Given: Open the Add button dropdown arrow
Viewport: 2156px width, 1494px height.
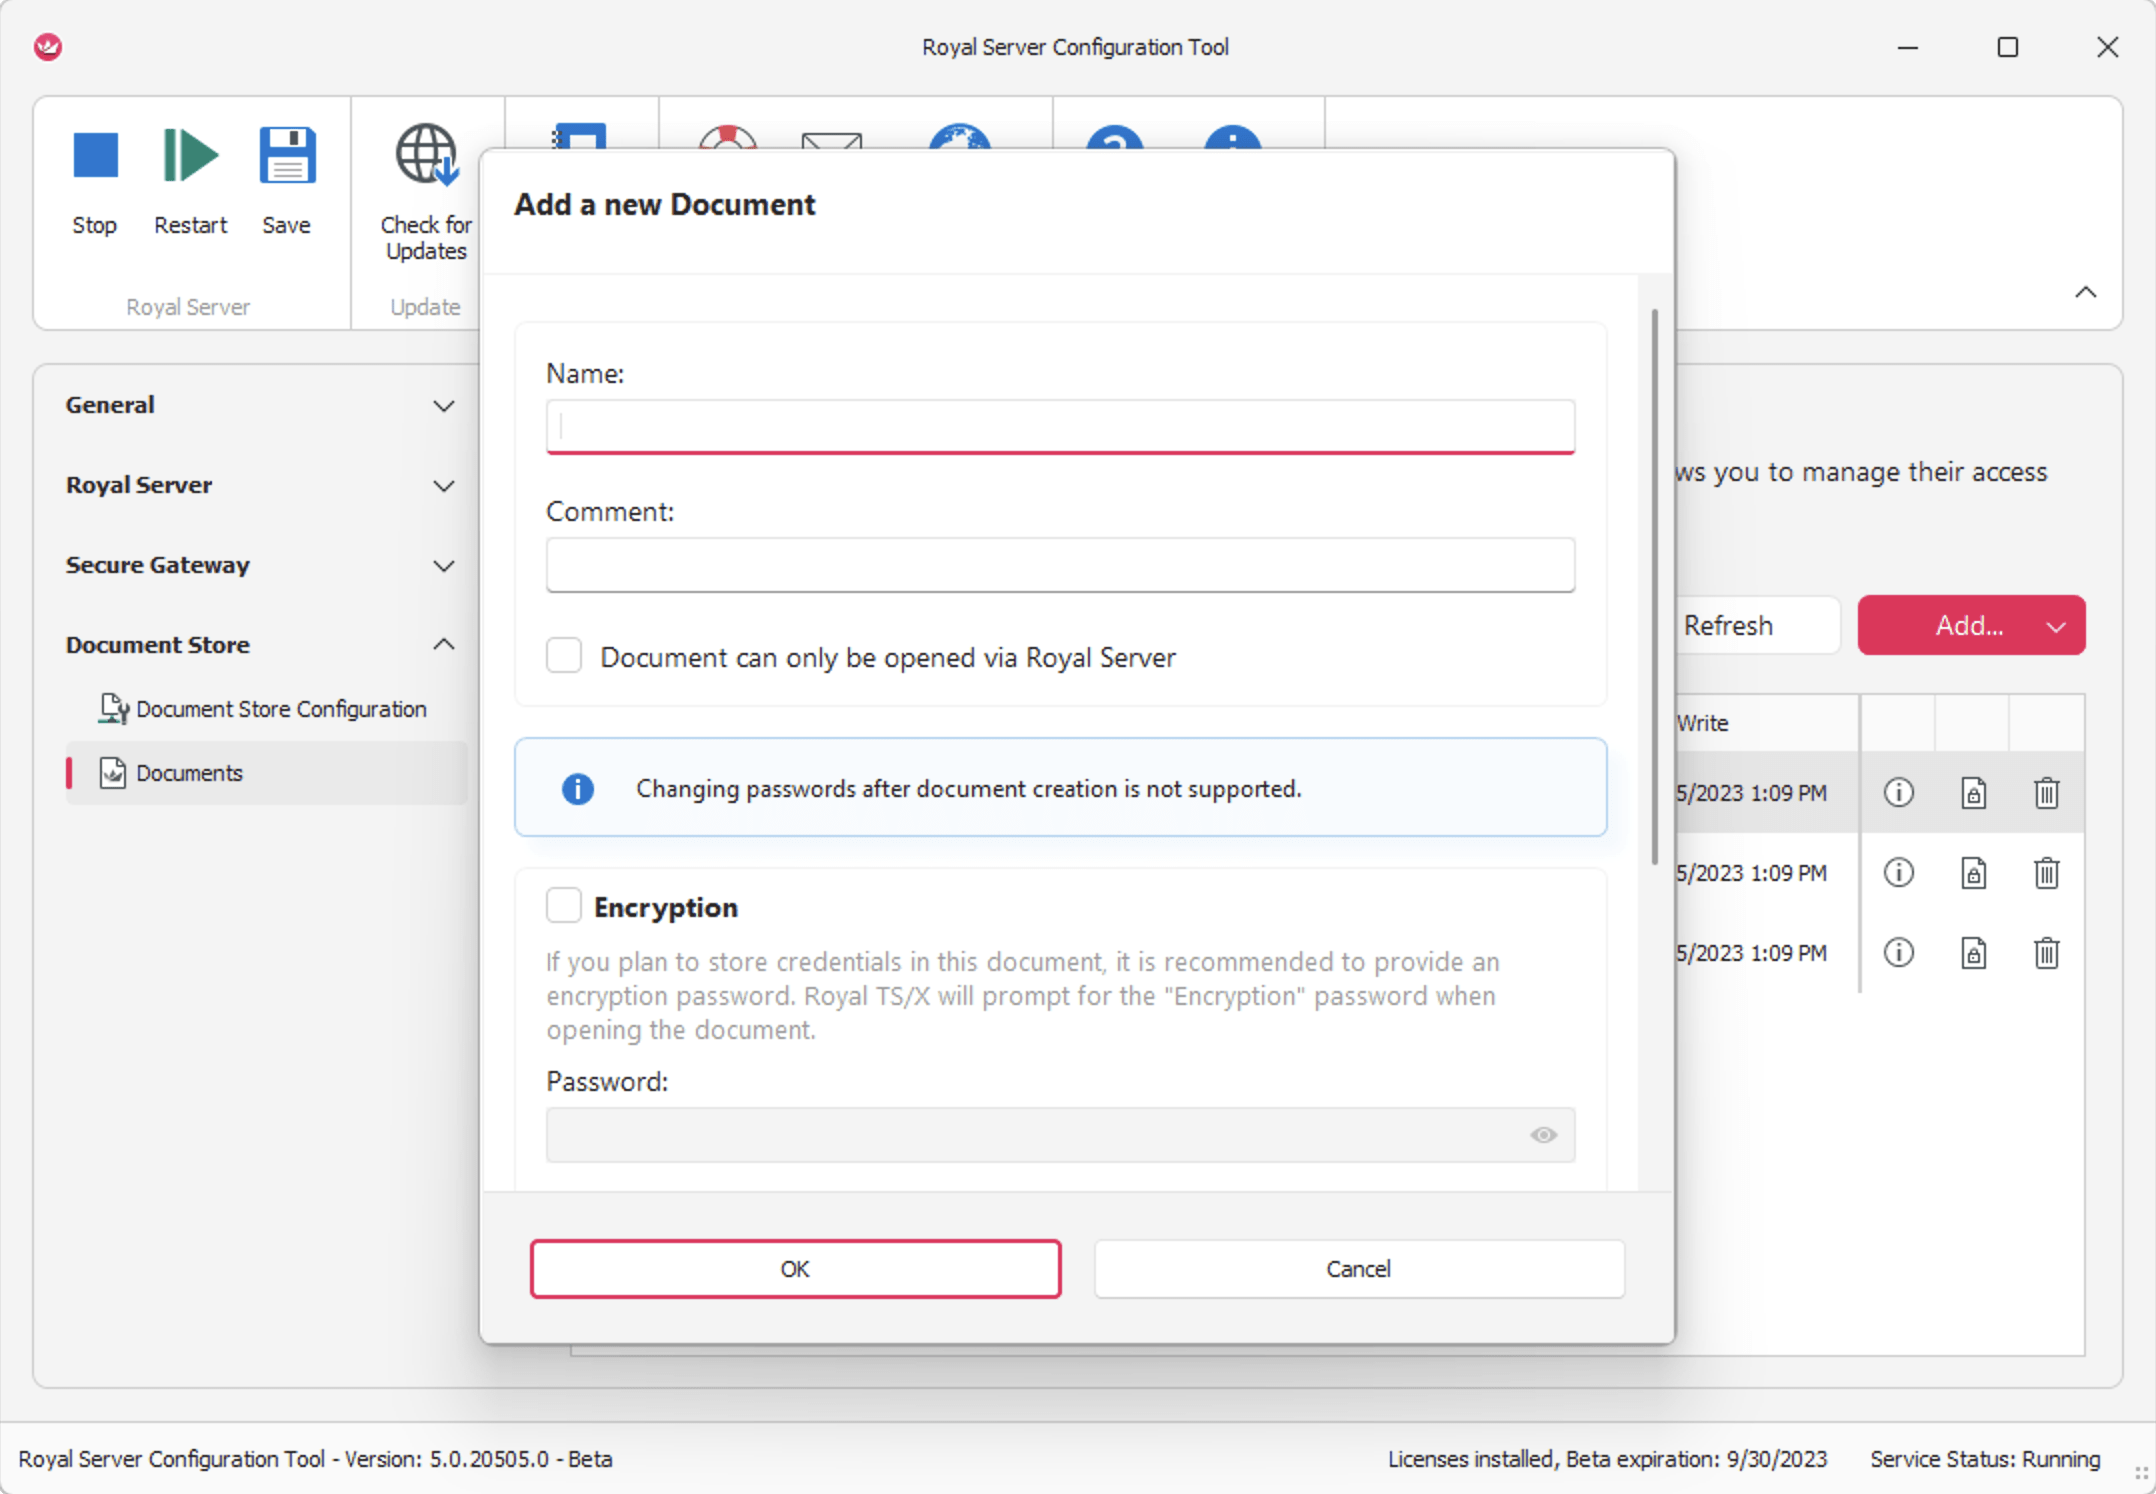Looking at the screenshot, I should click(2056, 627).
